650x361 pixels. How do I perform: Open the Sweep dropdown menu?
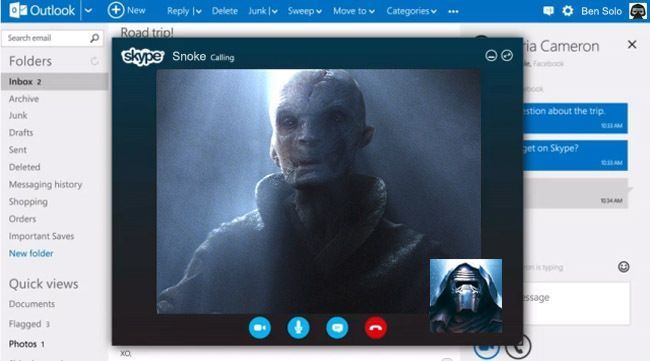(x=305, y=11)
